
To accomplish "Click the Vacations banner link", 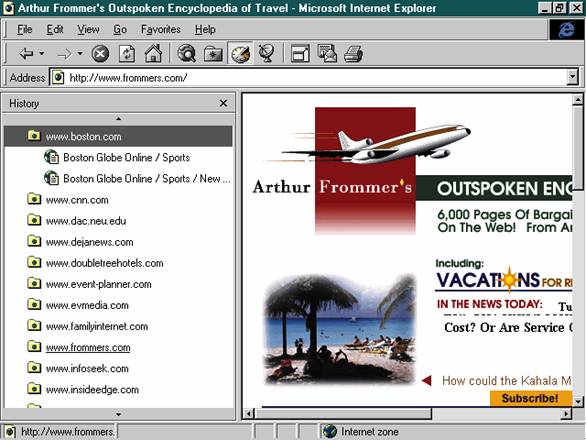I will click(x=503, y=279).
